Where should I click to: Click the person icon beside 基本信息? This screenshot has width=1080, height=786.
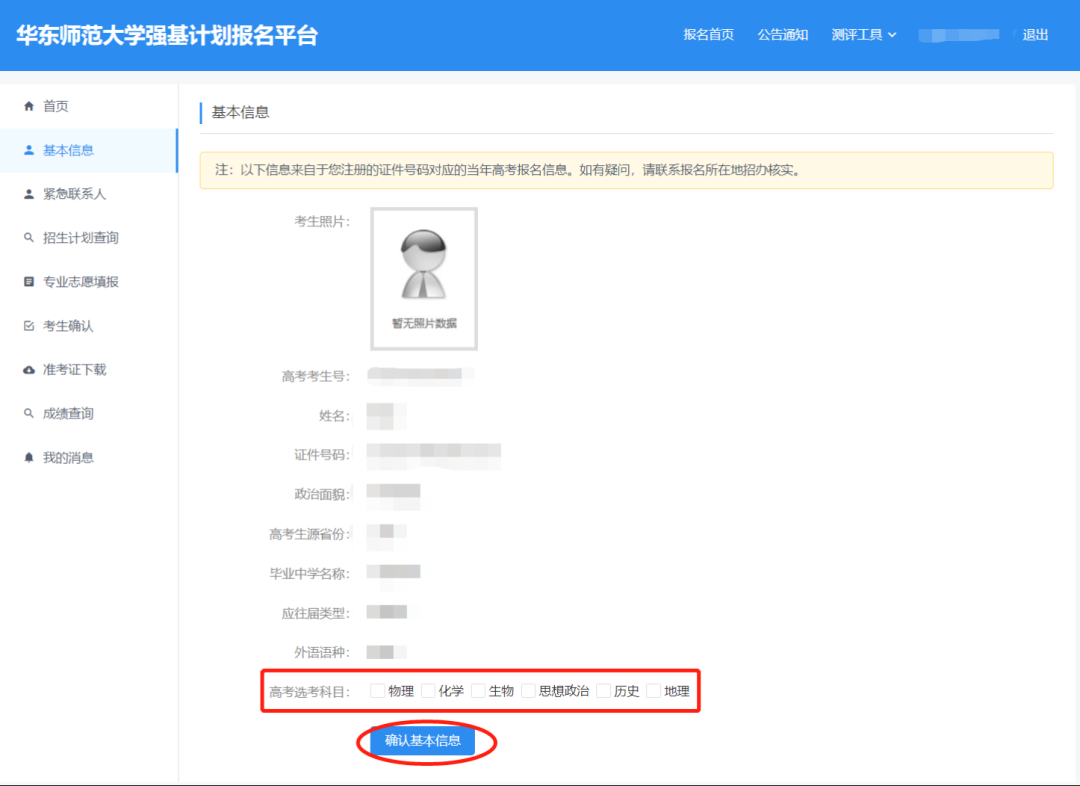tap(29, 150)
